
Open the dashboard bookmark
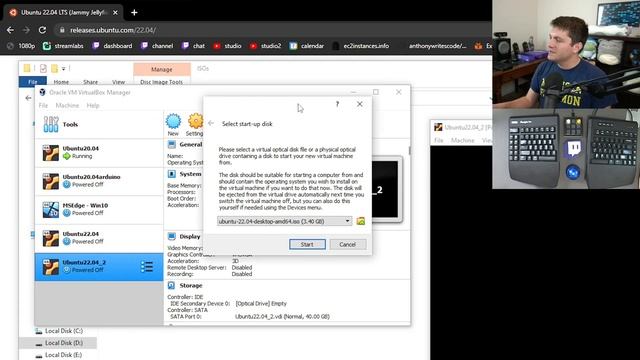tap(112, 46)
